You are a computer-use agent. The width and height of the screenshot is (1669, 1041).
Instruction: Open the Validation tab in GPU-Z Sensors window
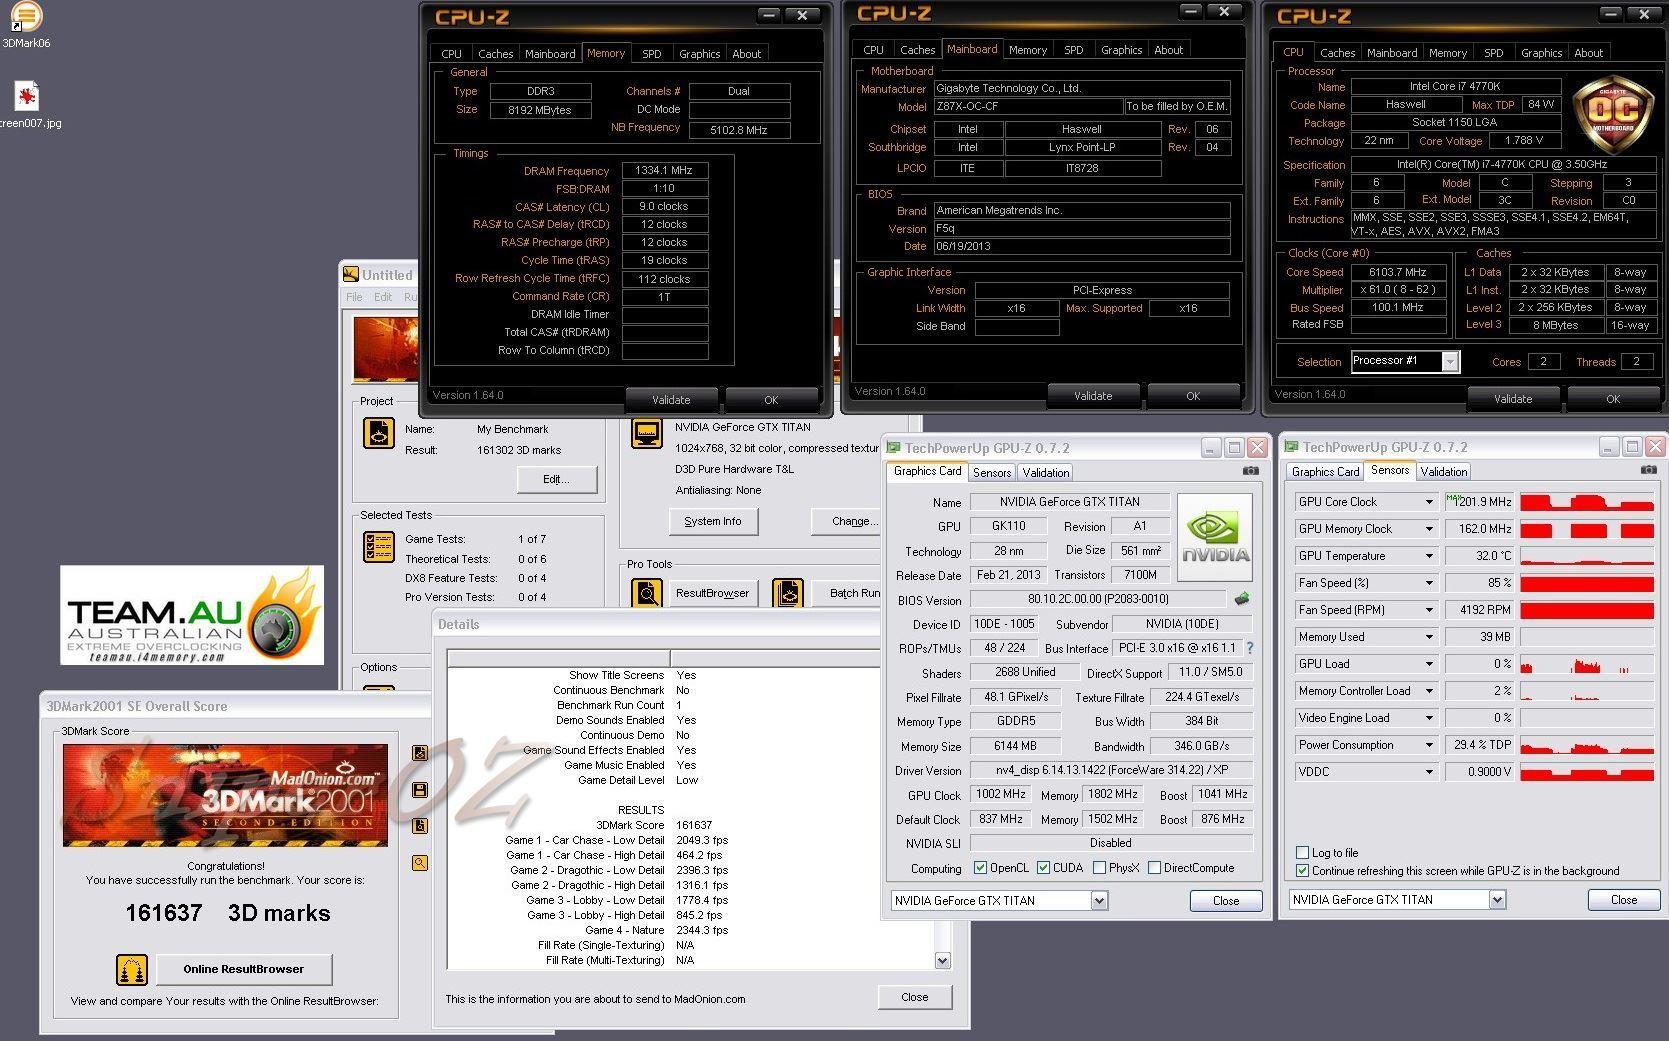coord(1444,472)
